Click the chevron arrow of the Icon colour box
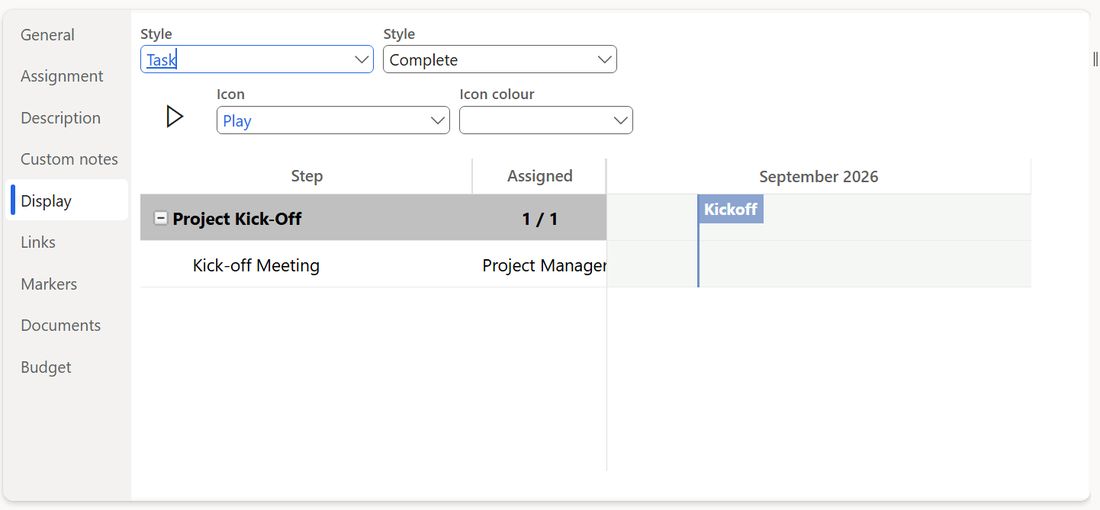Screen dimensions: 1100x510 620,121
